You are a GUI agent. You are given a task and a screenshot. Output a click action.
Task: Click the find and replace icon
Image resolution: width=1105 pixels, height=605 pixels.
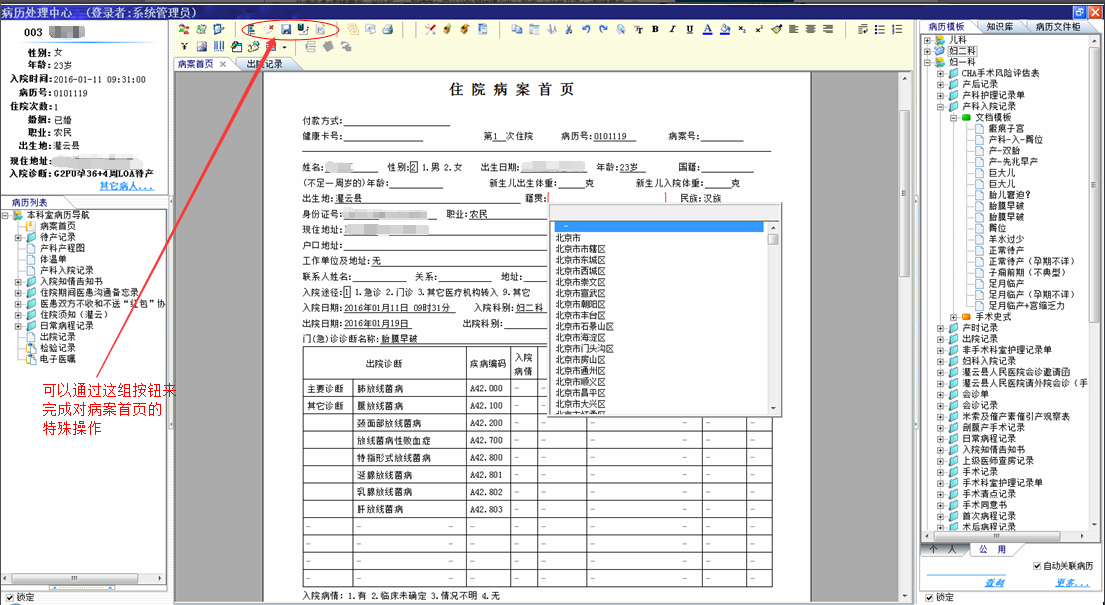621,29
